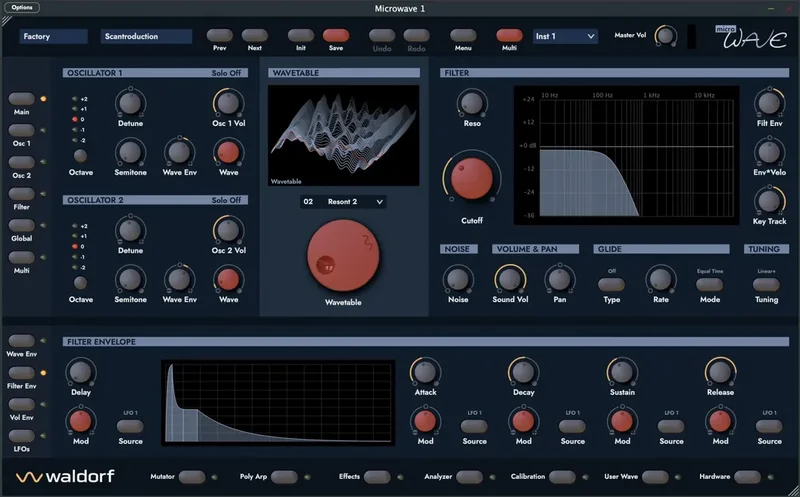800x497 pixels.
Task: Click the LFO 1 Source button under Delay
Action: (x=130, y=426)
